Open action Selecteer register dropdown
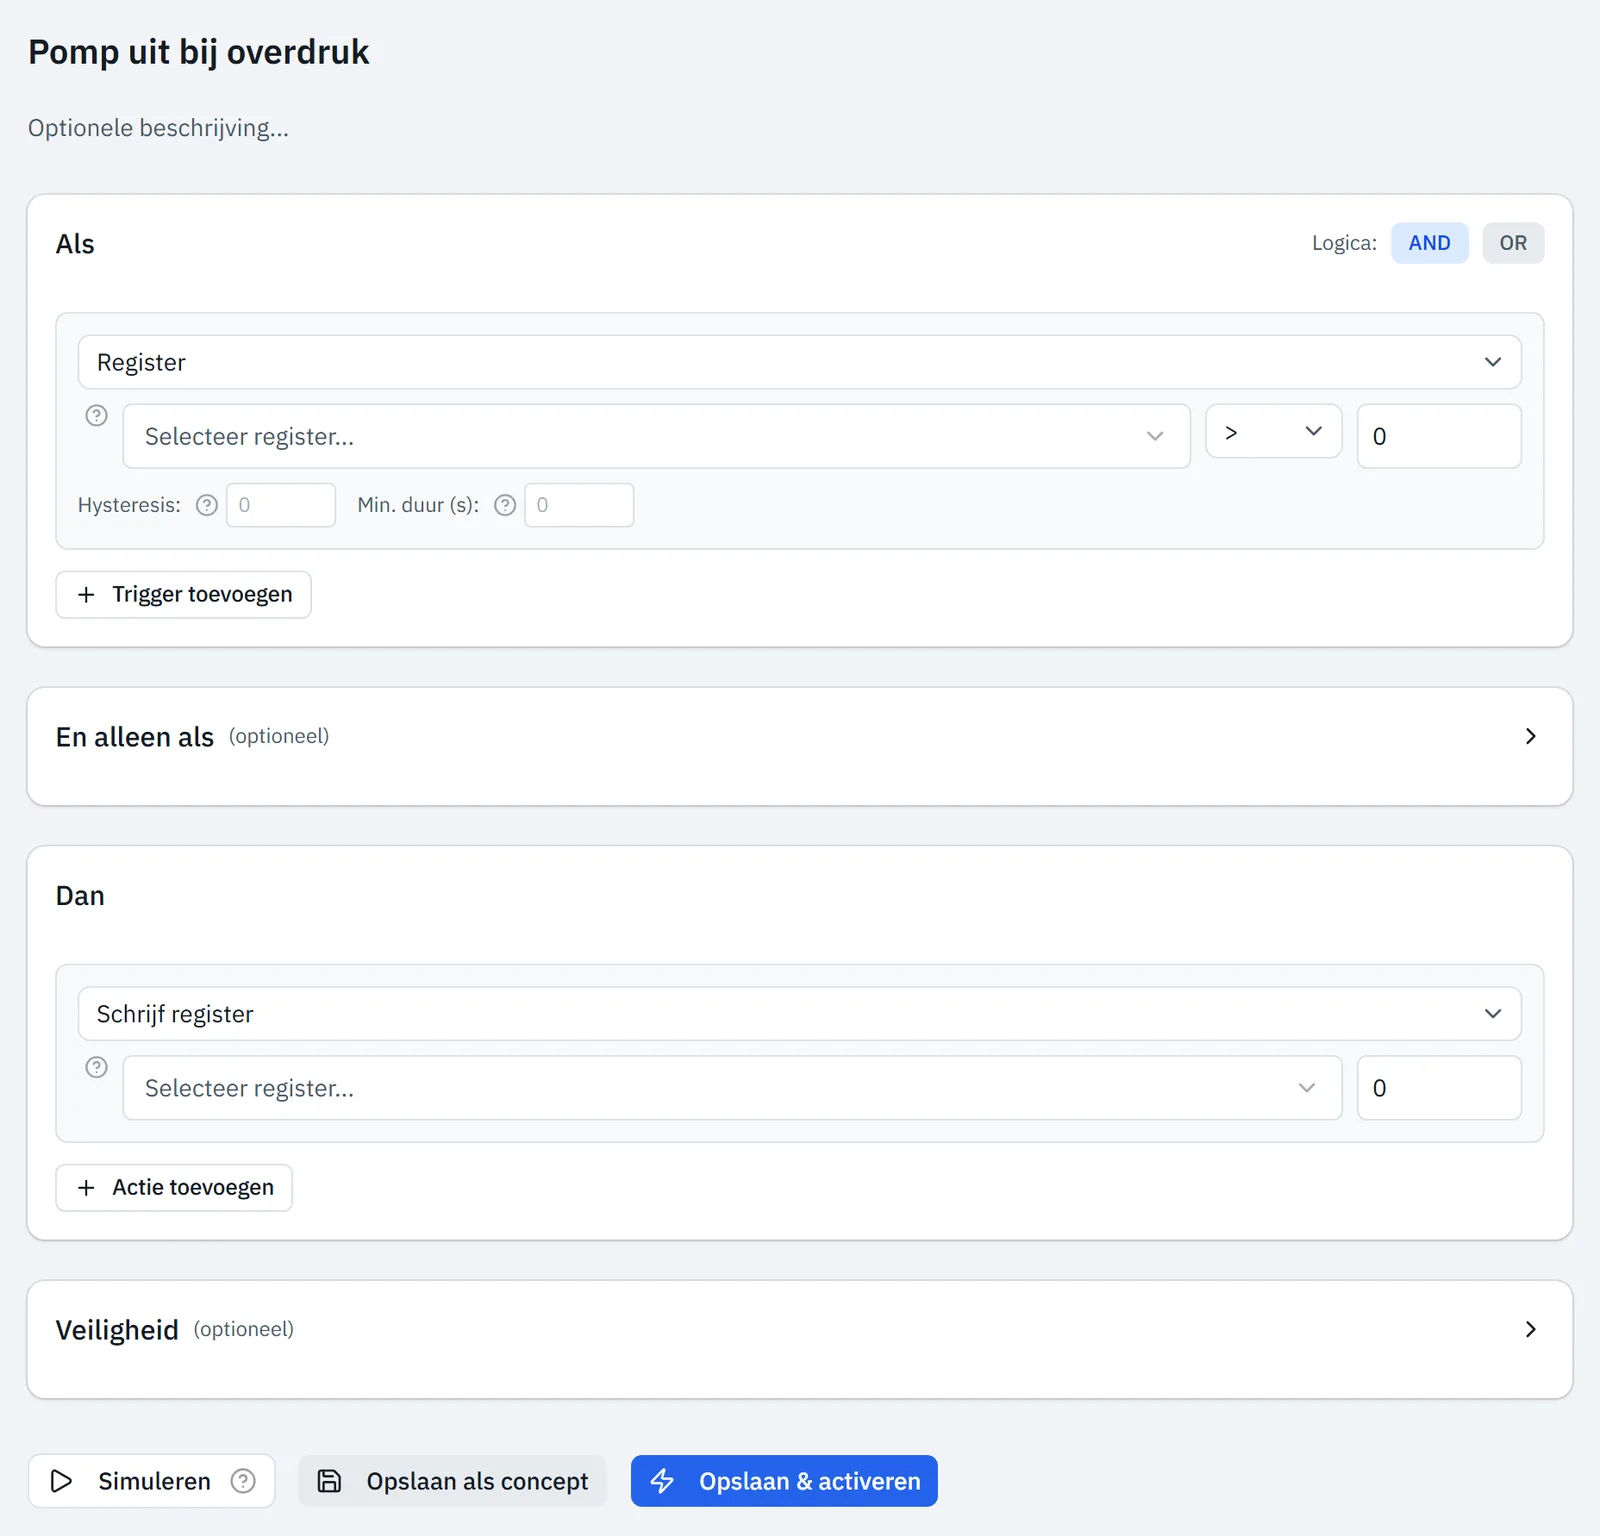1600x1536 pixels. [732, 1088]
